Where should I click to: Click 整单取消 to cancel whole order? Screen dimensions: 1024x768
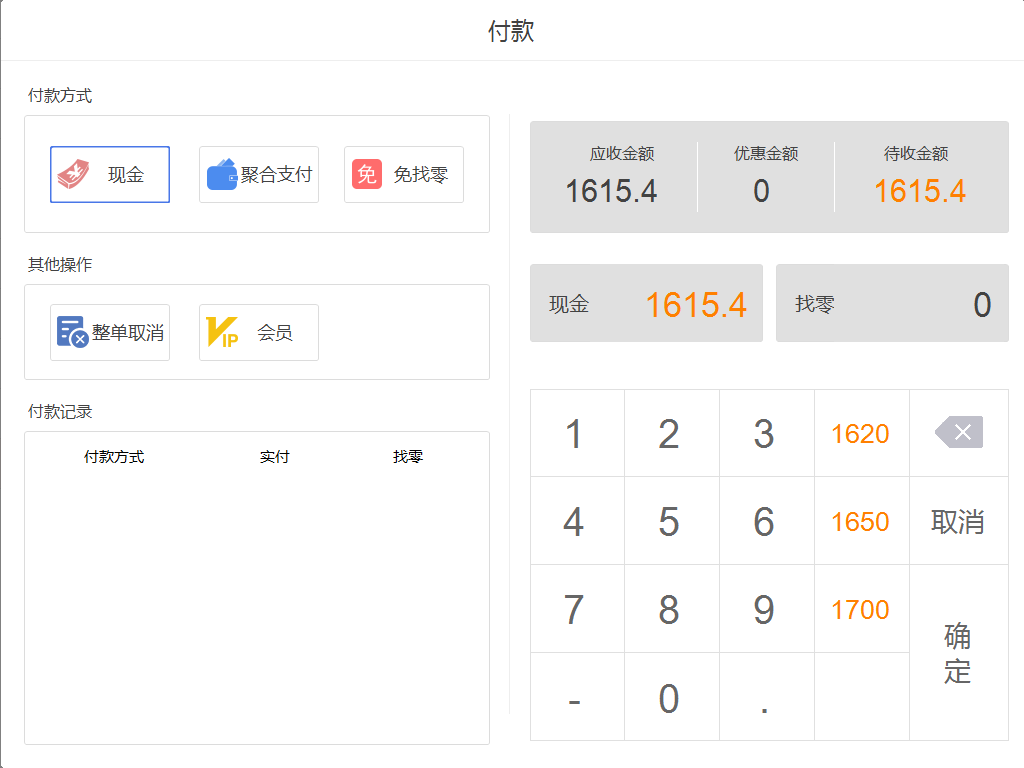point(110,332)
